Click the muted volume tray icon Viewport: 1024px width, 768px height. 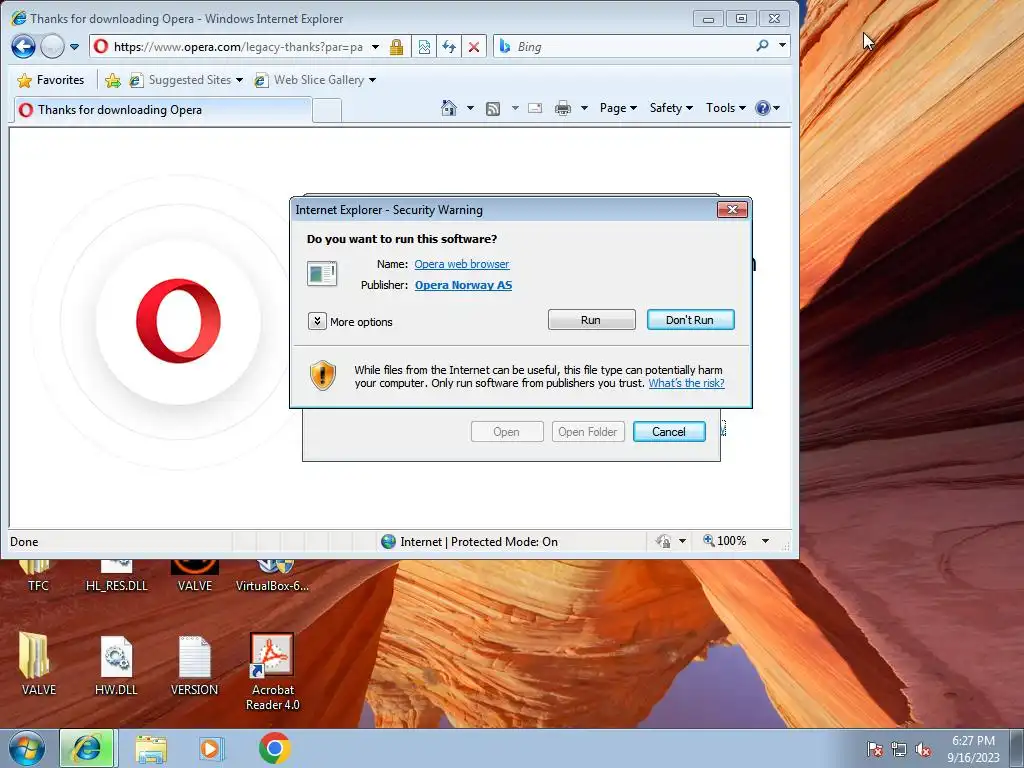click(x=923, y=749)
